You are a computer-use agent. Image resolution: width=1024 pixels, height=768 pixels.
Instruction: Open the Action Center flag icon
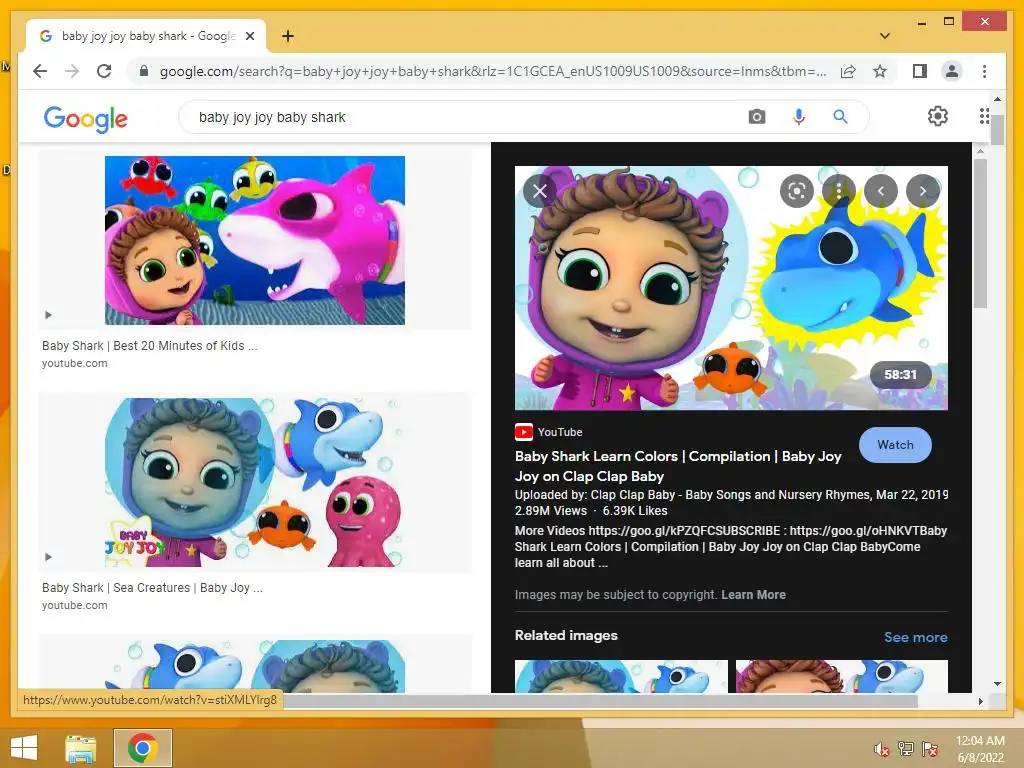[x=930, y=748]
